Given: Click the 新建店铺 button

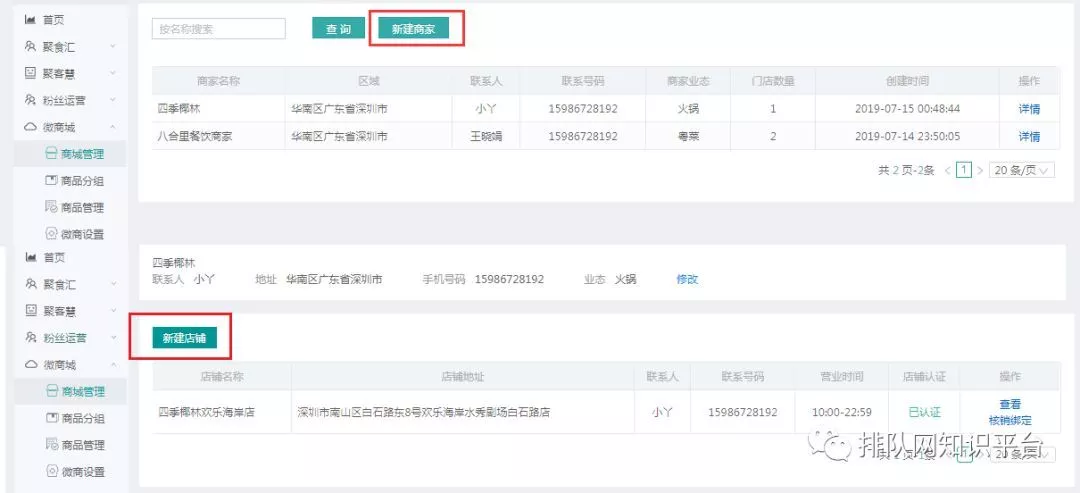Looking at the screenshot, I should [184, 338].
